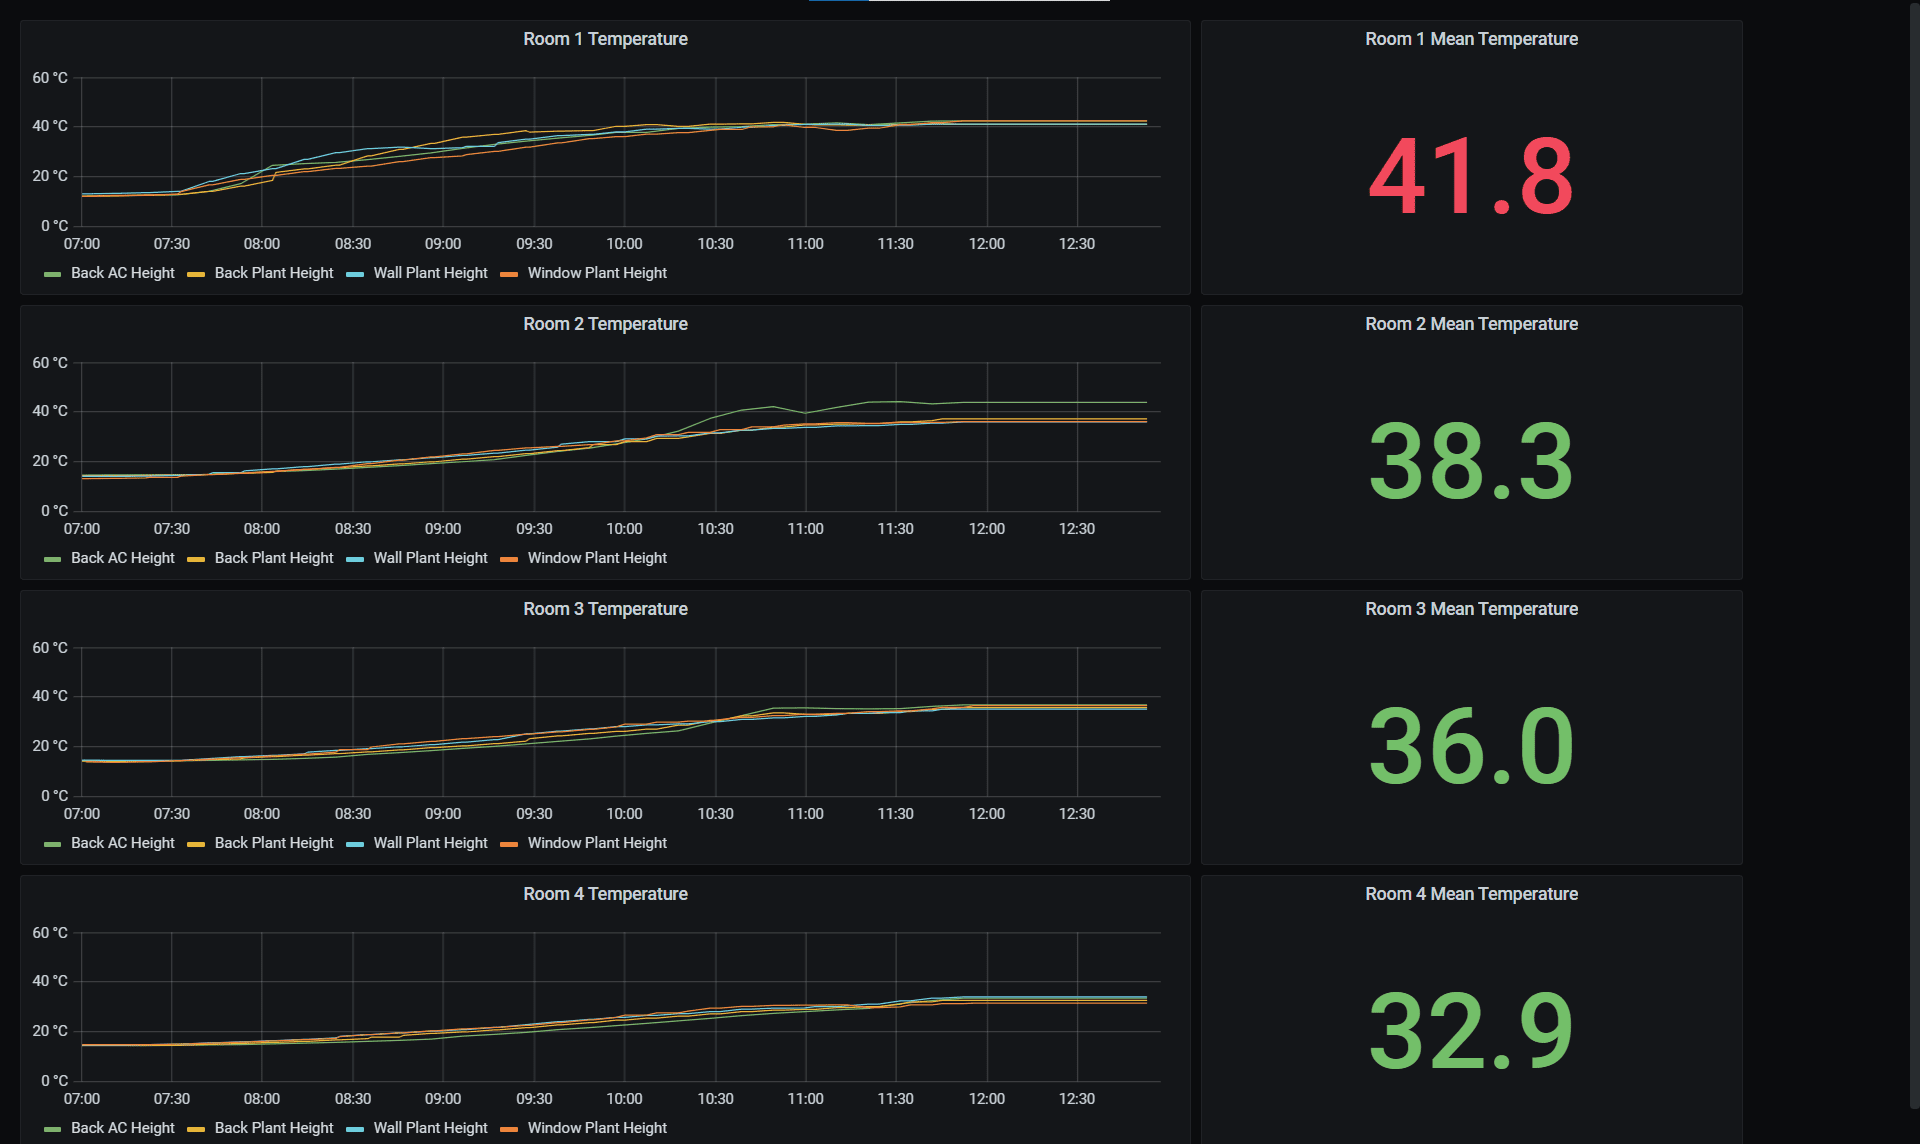Click the orange Window Plant Height swatch in Room 3
Viewport: 1920px width, 1144px height.
(x=509, y=844)
